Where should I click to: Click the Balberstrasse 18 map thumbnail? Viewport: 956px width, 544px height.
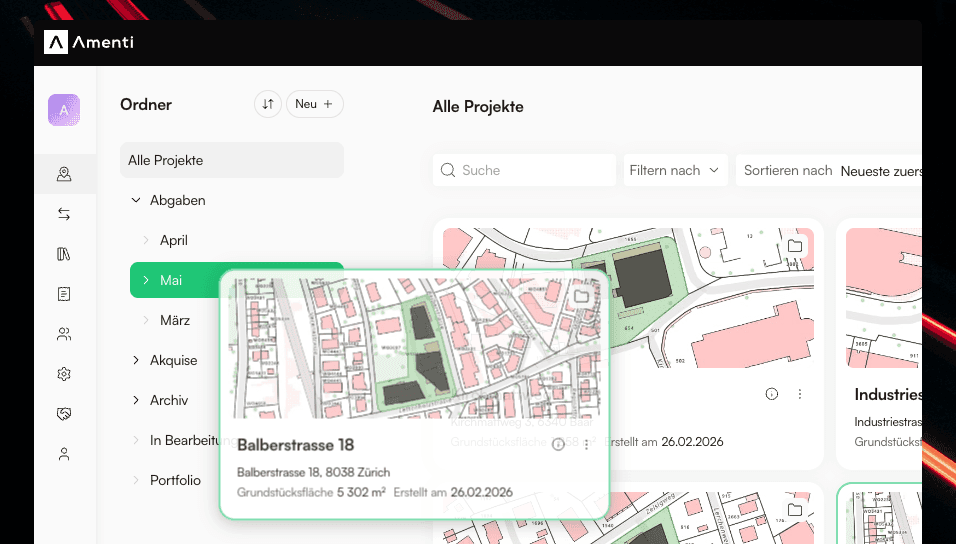click(415, 348)
